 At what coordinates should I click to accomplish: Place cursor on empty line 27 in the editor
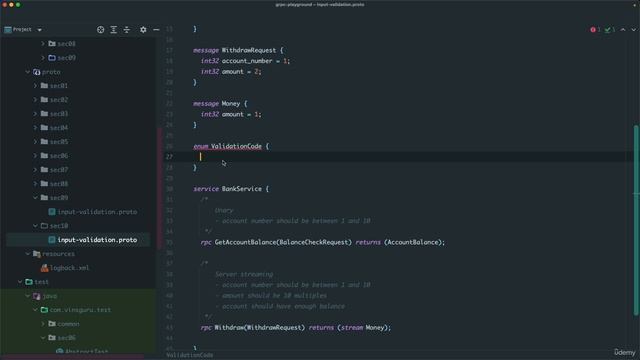point(400,157)
